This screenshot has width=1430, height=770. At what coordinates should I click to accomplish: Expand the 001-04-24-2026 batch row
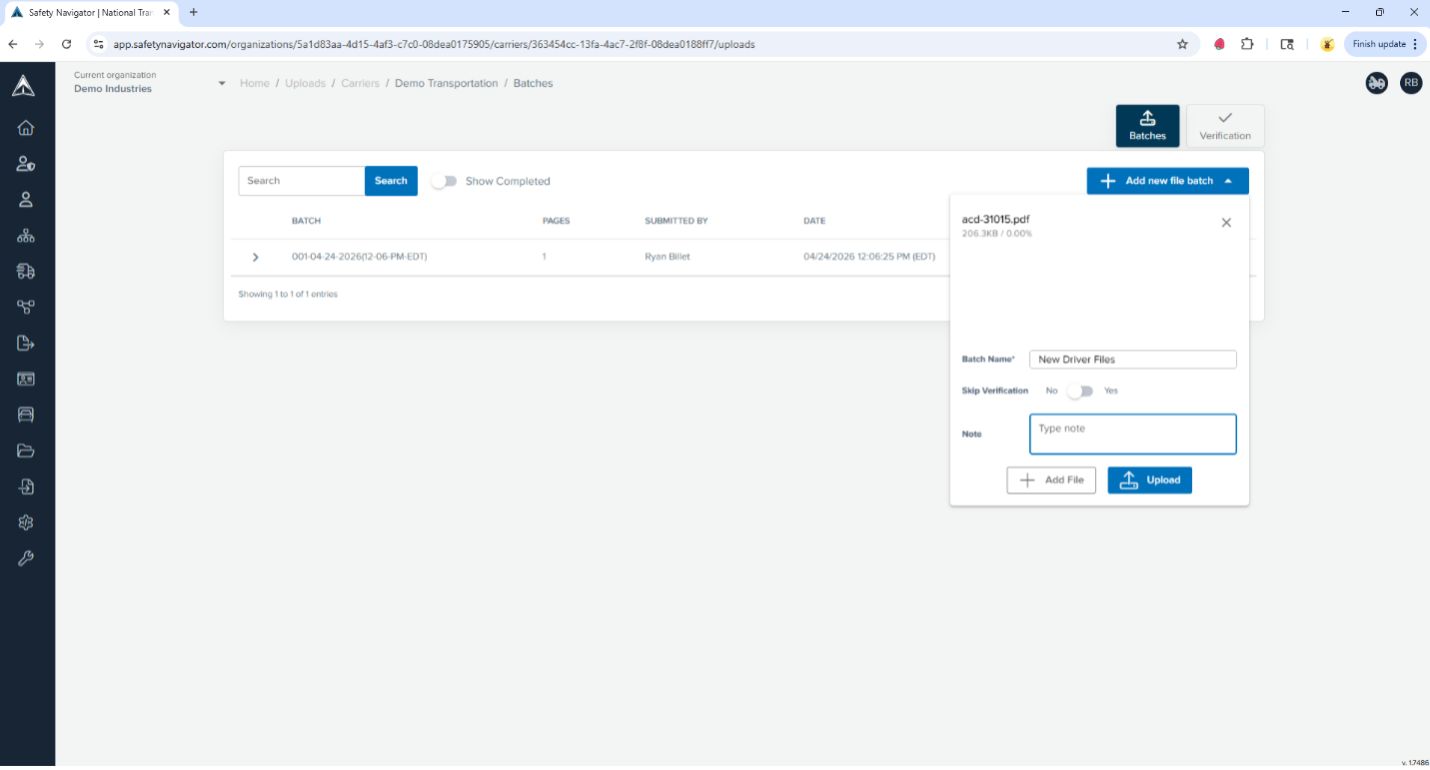coord(255,257)
